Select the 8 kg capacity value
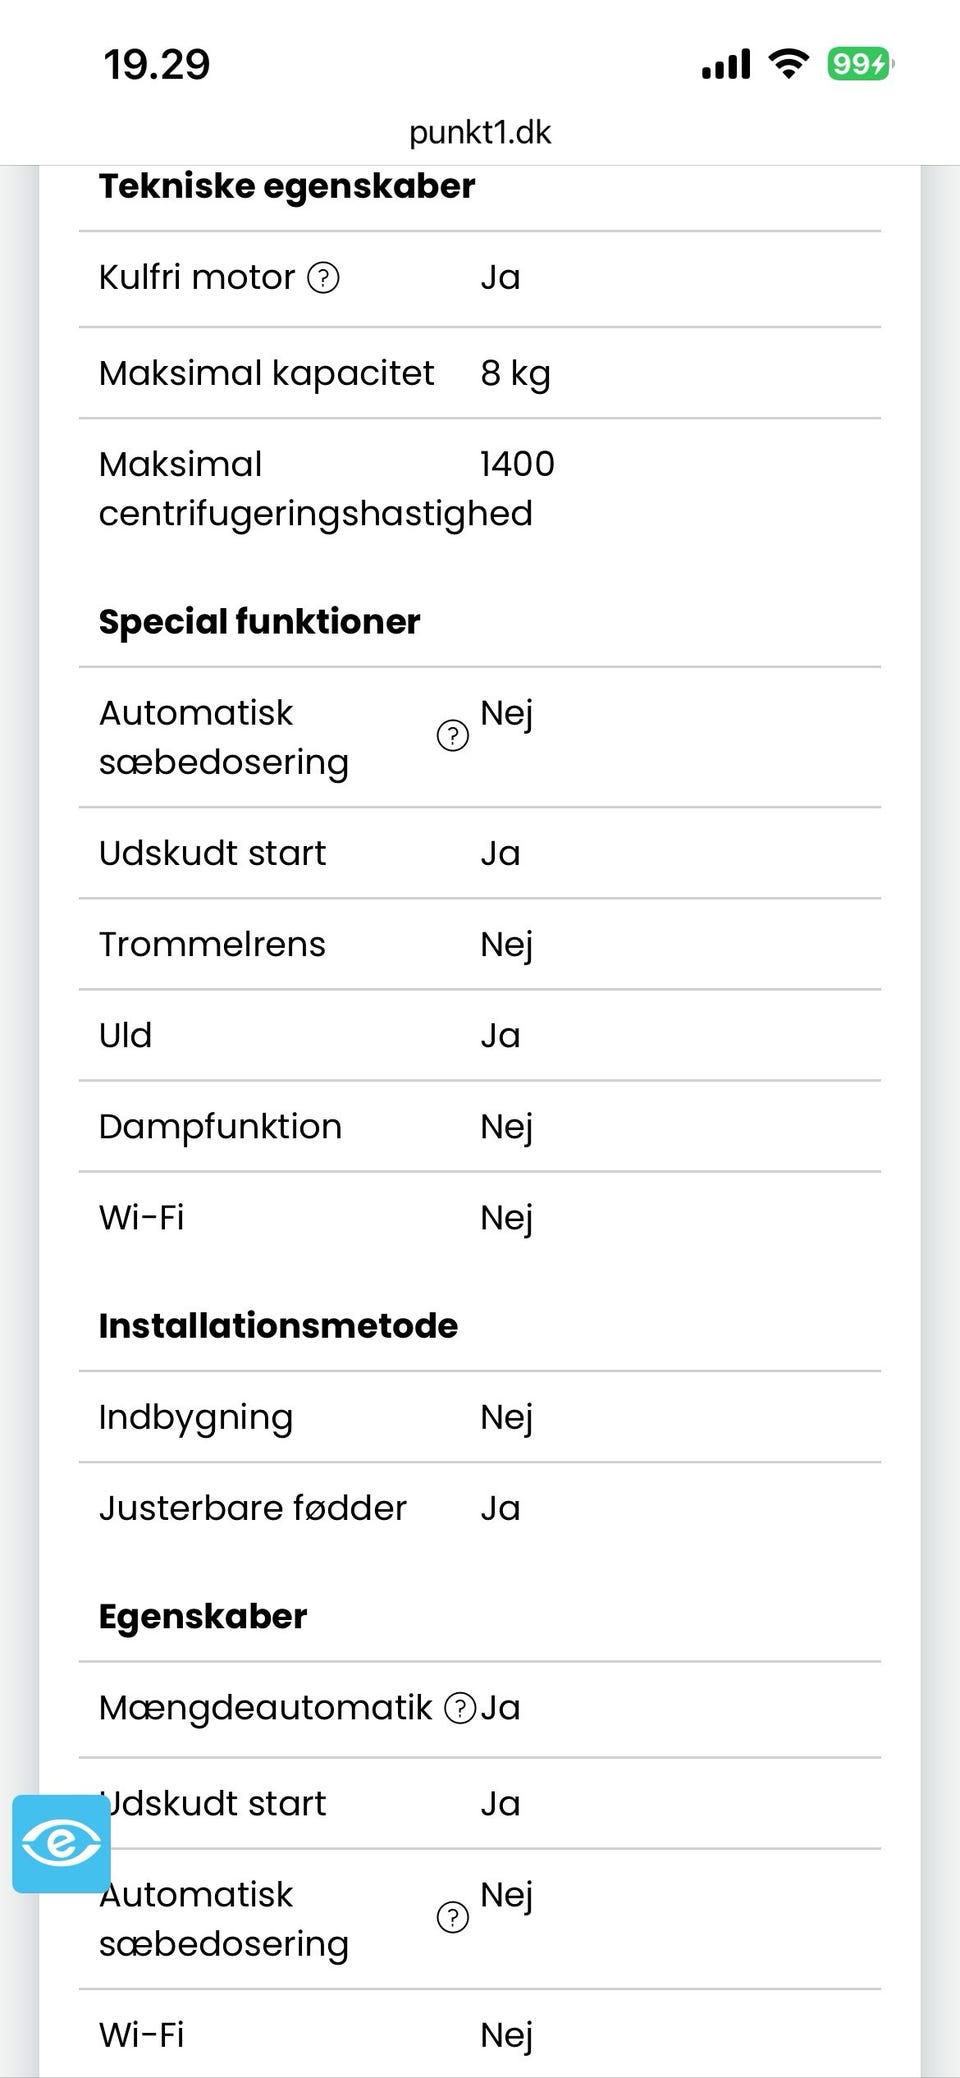The width and height of the screenshot is (960, 2078). click(515, 373)
